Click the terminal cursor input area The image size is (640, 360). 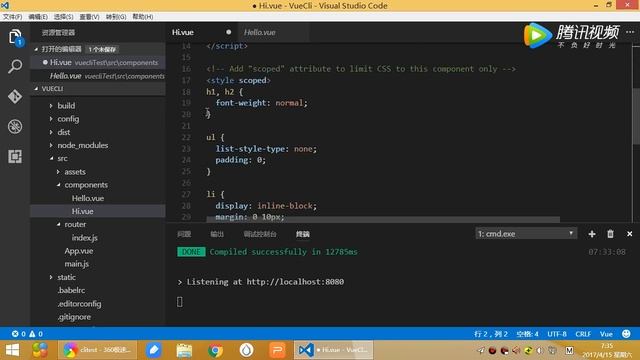click(180, 302)
